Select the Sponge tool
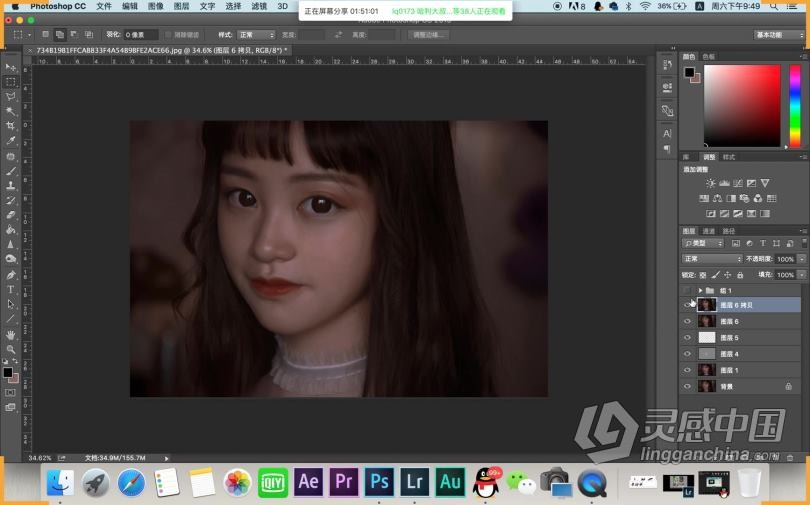 (10, 259)
